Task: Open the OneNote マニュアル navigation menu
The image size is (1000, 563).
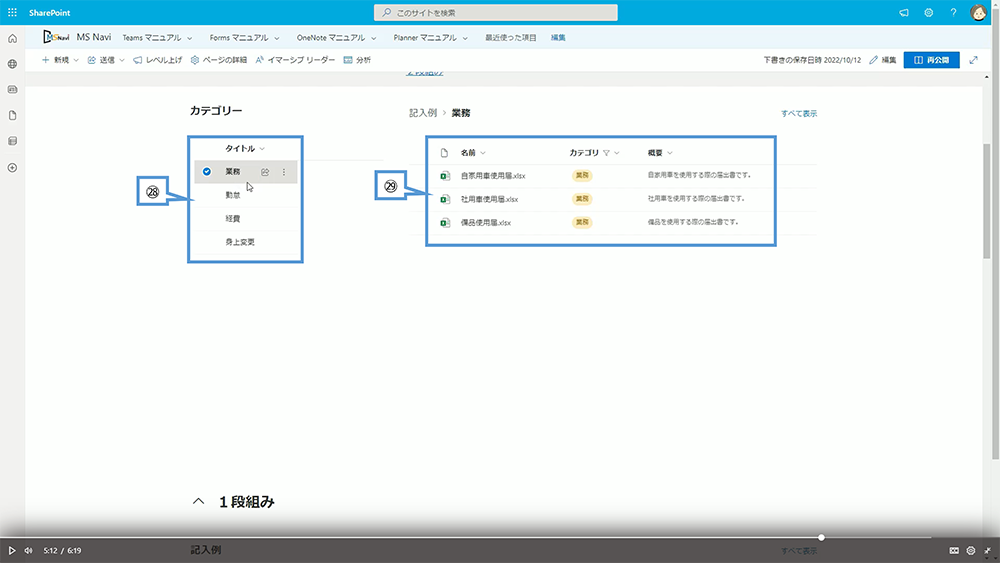Action: [336, 38]
